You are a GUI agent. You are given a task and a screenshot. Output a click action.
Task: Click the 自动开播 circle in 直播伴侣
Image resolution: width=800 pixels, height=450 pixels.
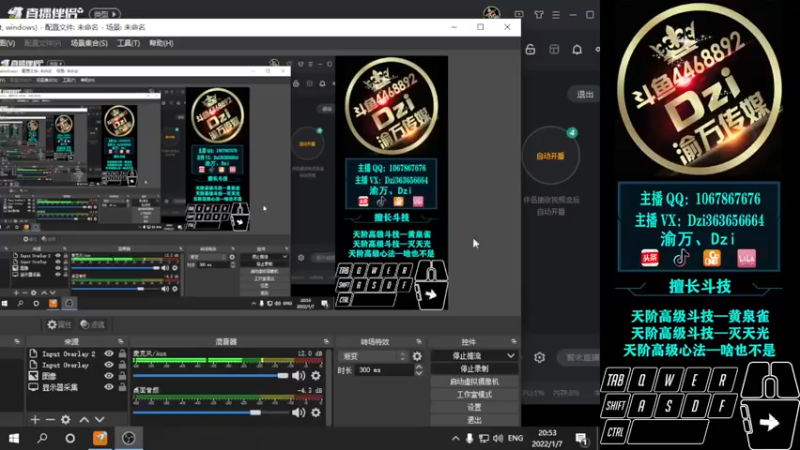(551, 156)
